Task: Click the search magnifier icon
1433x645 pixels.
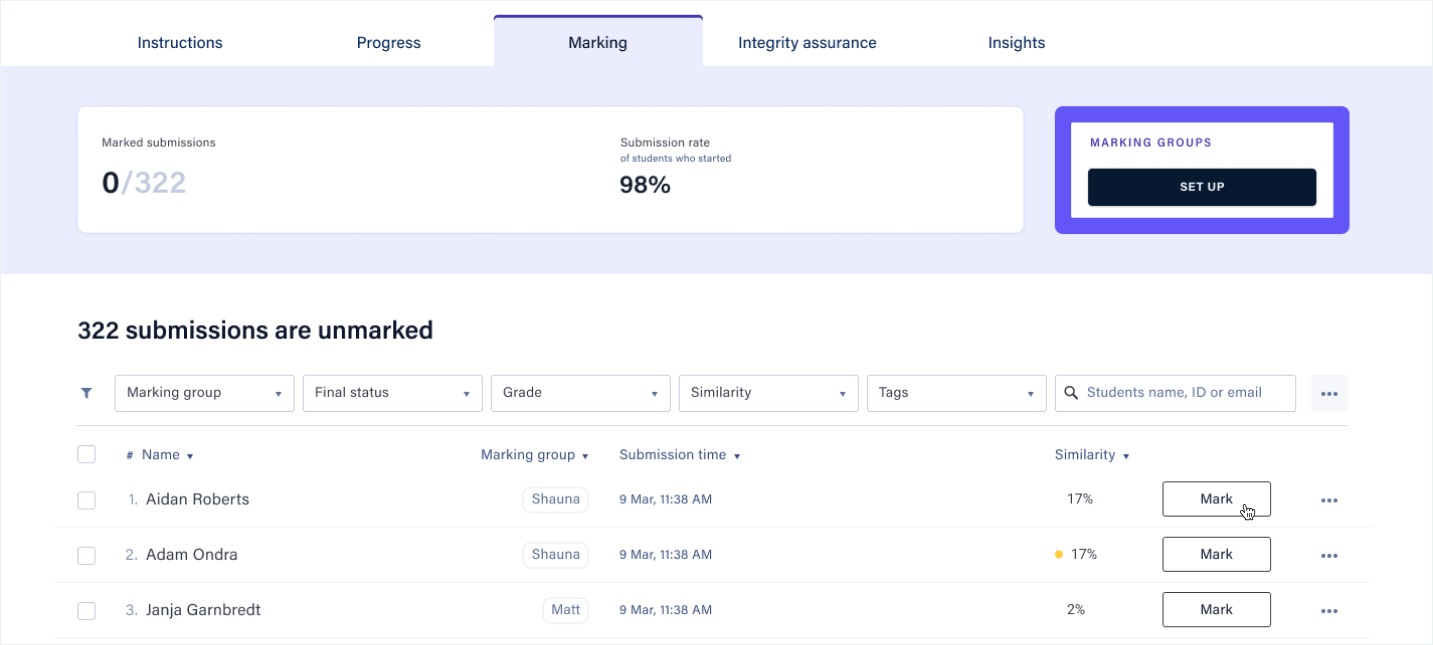Action: [1072, 392]
